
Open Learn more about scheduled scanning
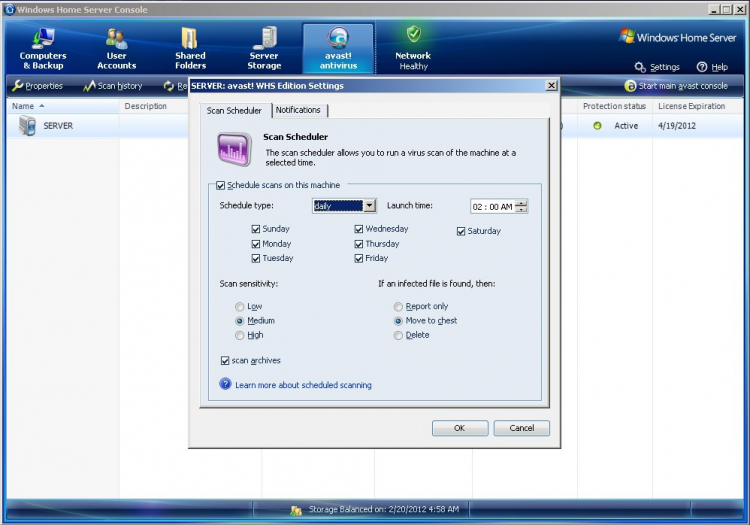click(303, 385)
